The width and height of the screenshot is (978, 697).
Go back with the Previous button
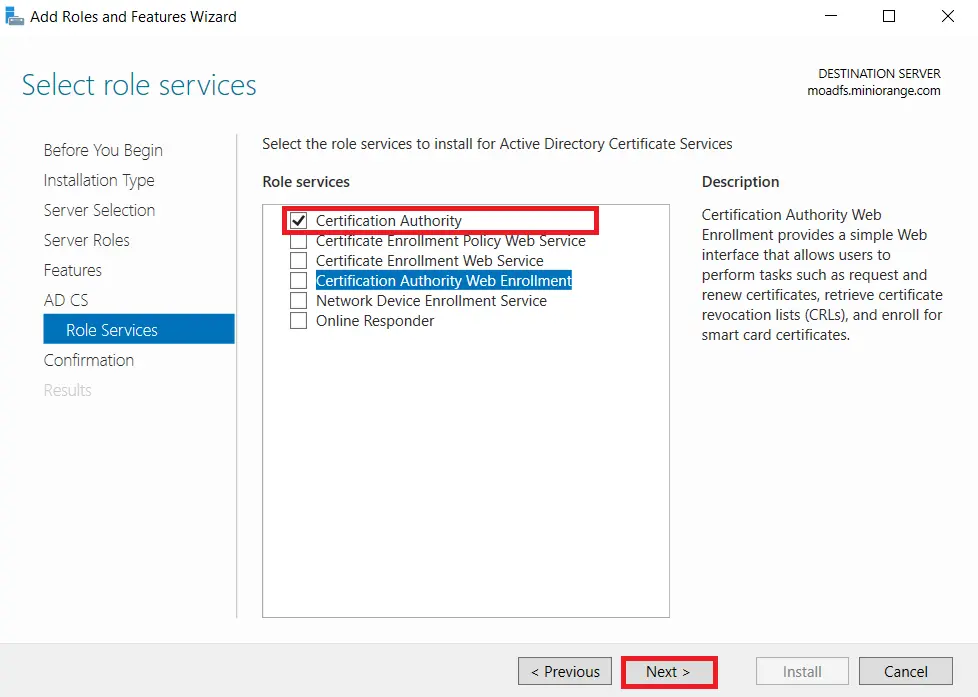pyautogui.click(x=564, y=671)
